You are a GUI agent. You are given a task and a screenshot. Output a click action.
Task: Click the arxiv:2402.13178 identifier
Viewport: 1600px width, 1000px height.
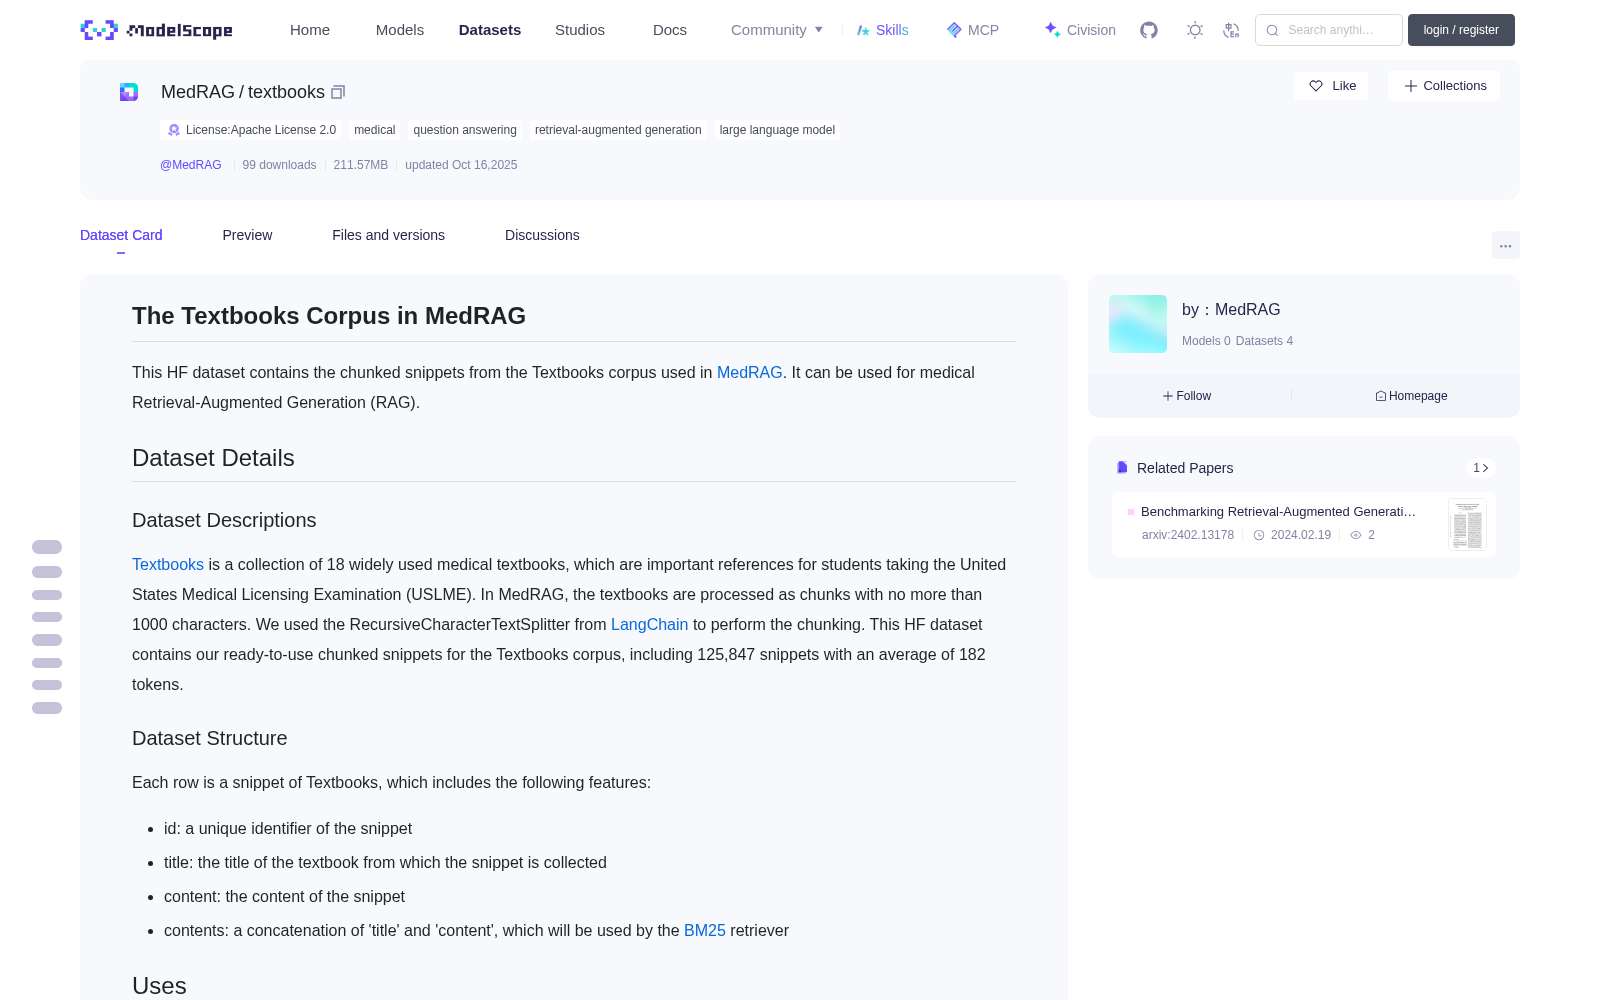[1188, 535]
